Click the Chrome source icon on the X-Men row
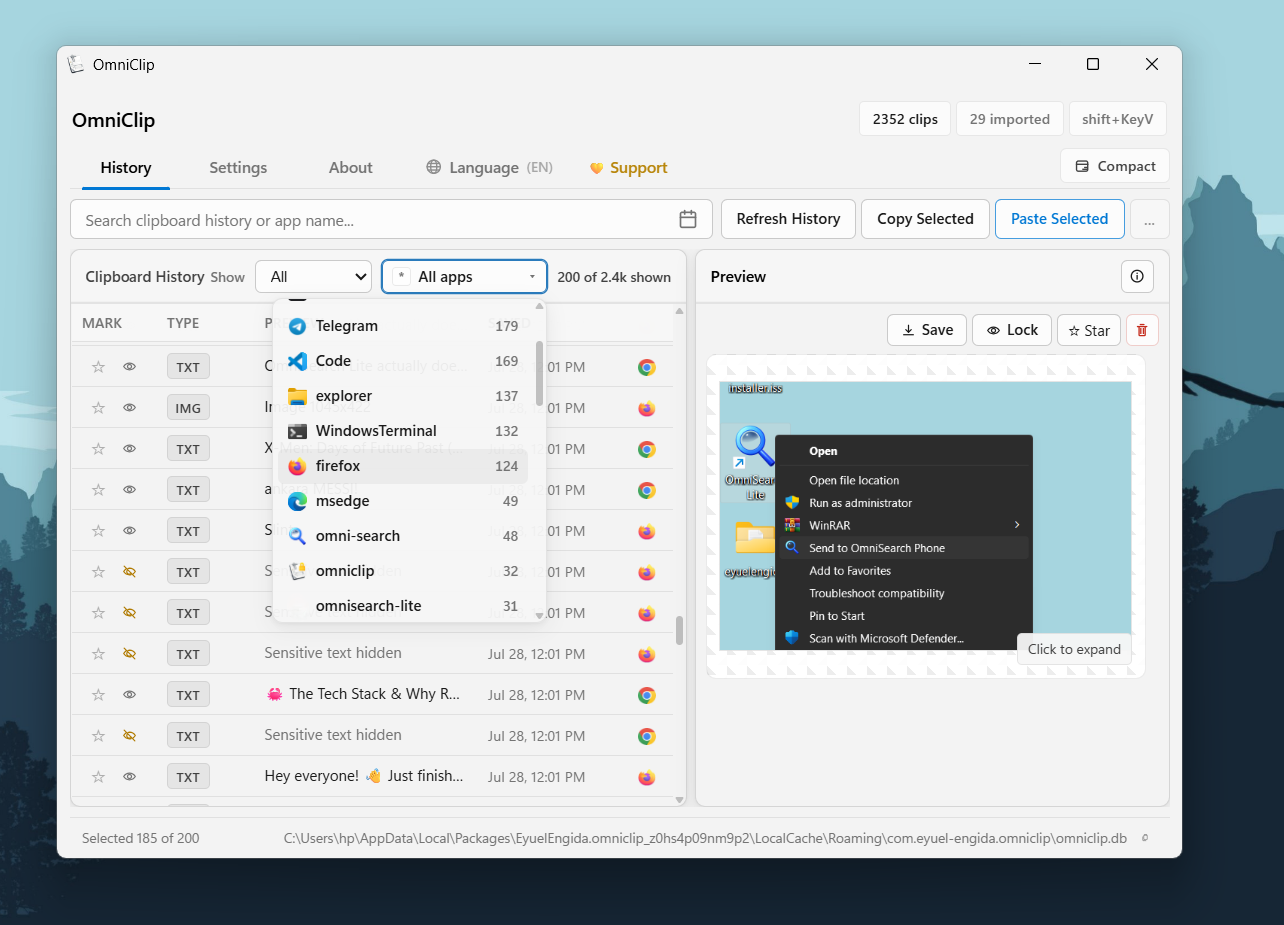Screen dimensions: 1284x925 coord(647,449)
